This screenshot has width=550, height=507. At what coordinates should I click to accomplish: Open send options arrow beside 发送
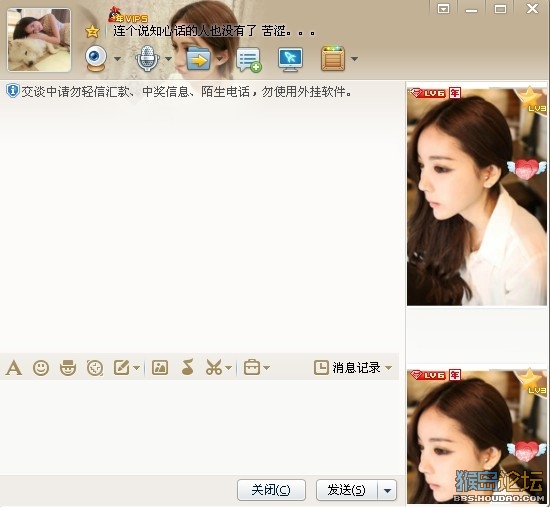387,490
